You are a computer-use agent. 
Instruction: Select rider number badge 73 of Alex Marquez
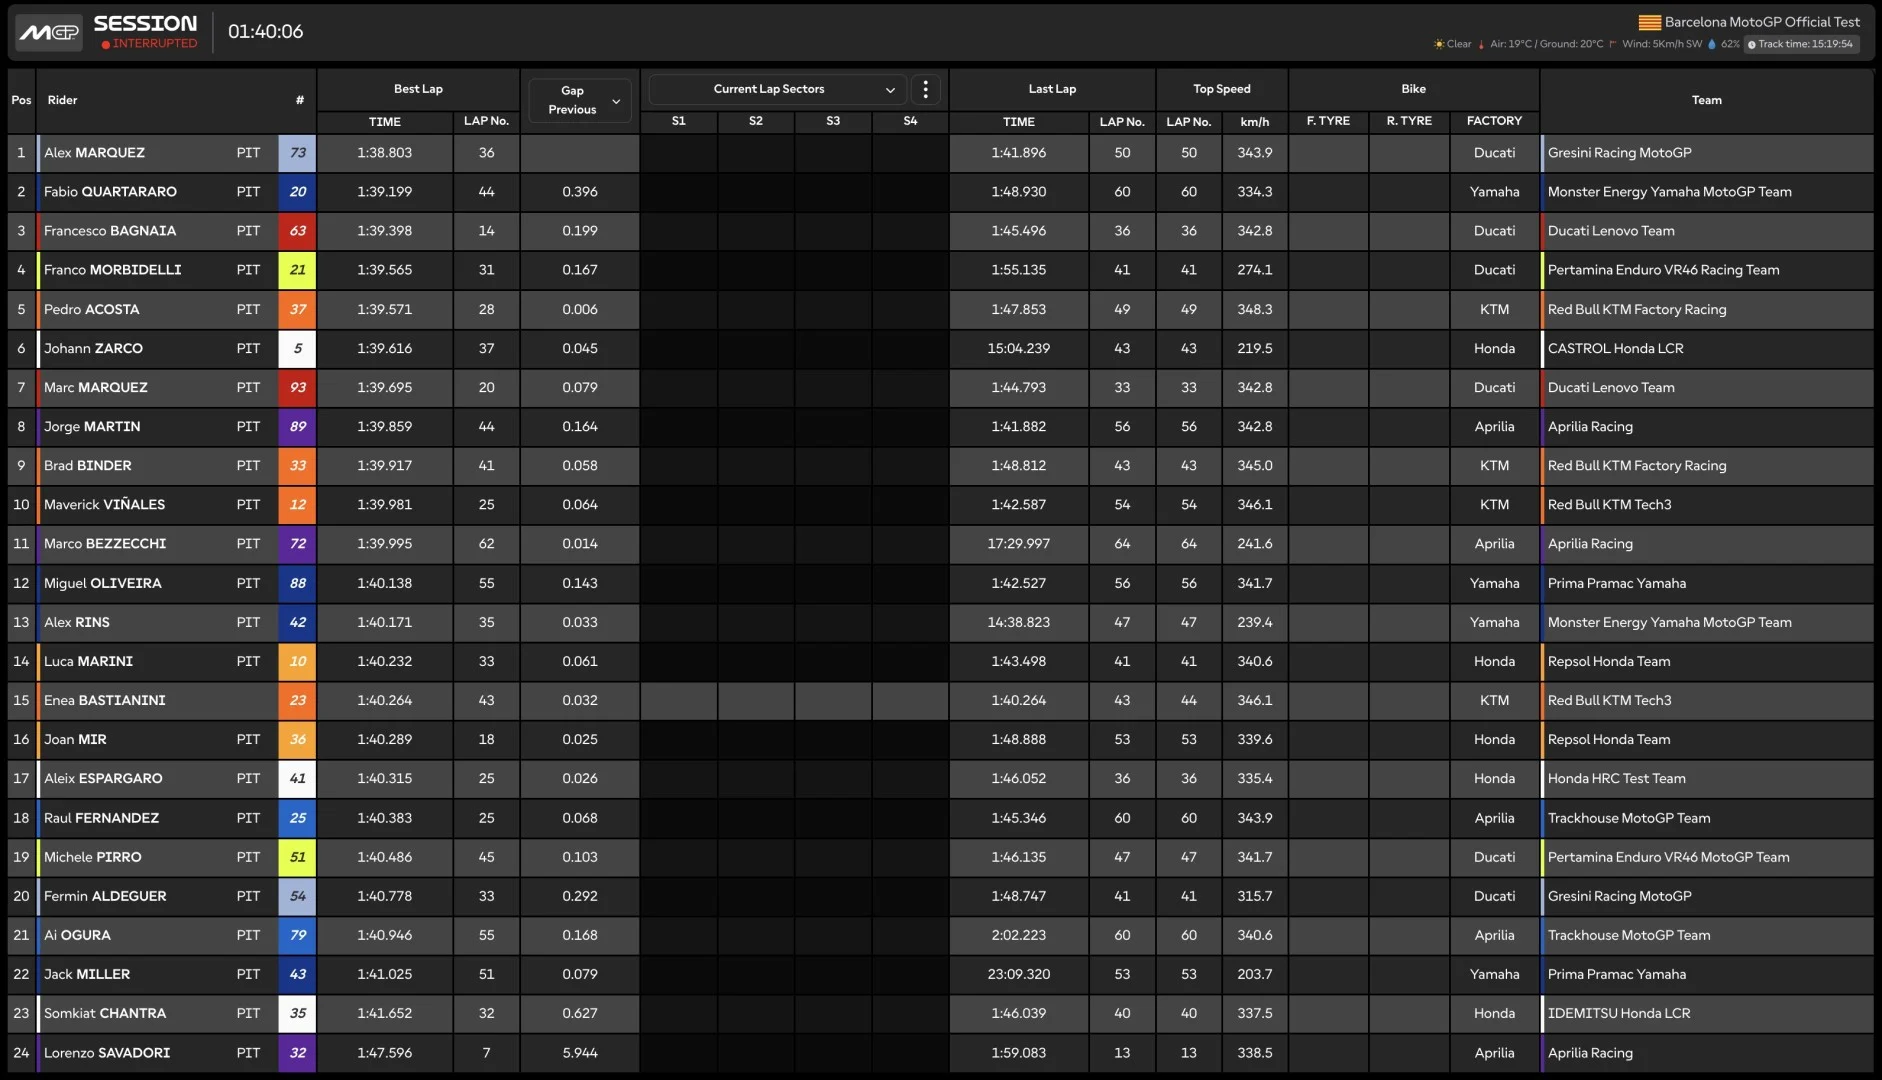[297, 153]
